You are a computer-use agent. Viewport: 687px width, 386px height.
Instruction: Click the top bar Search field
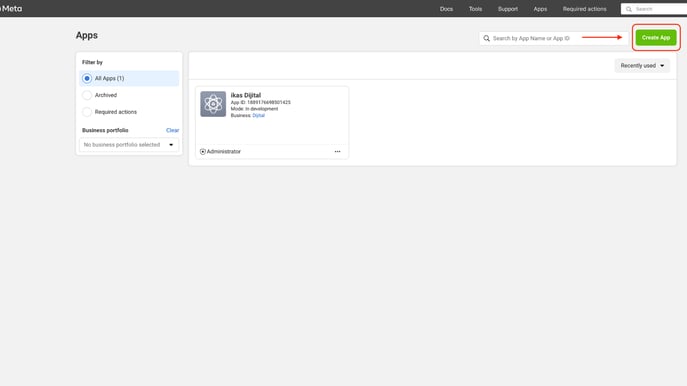[x=654, y=9]
